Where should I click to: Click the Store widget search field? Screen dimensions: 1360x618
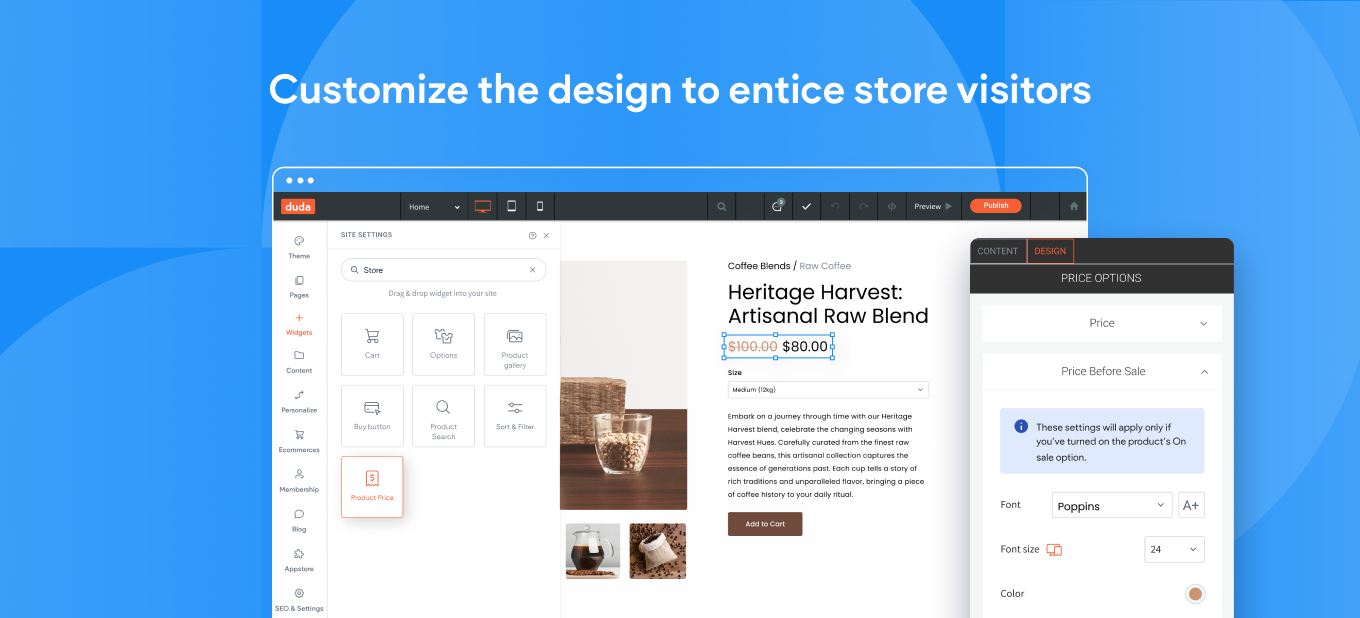click(x=443, y=270)
